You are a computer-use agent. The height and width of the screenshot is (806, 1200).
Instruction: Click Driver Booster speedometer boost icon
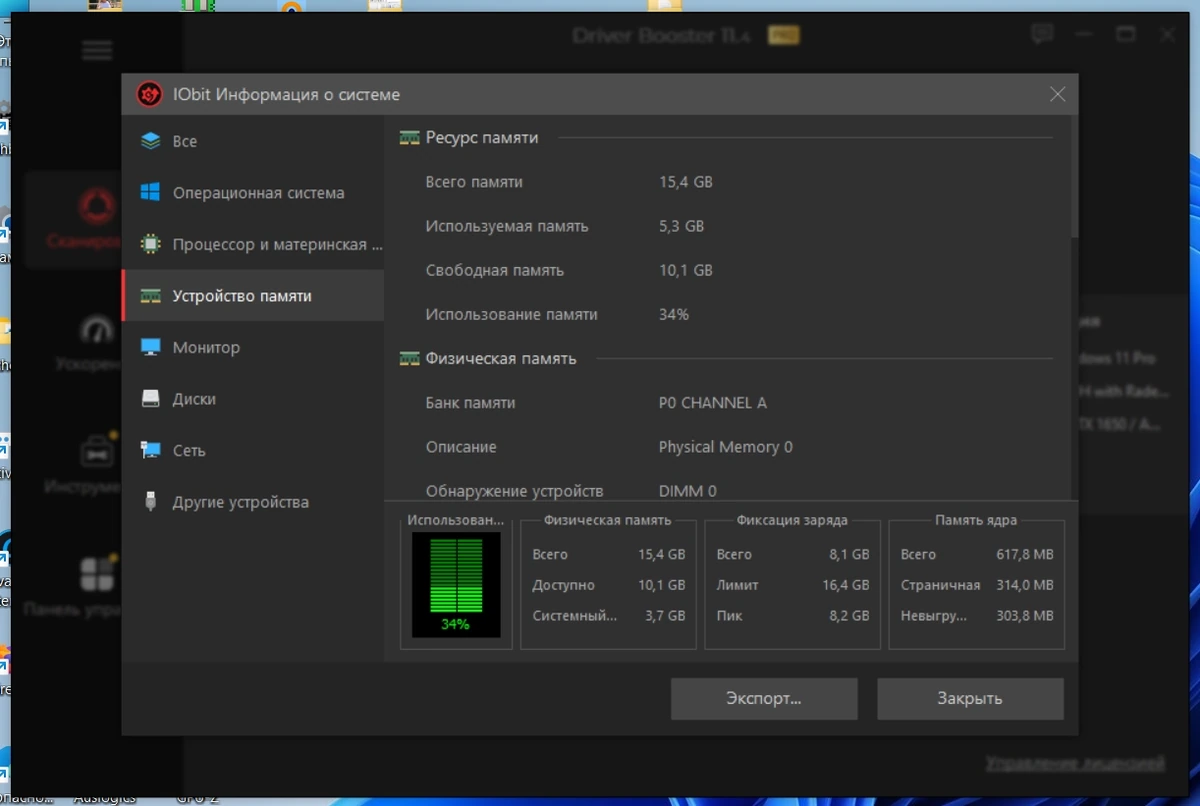[x=97, y=331]
